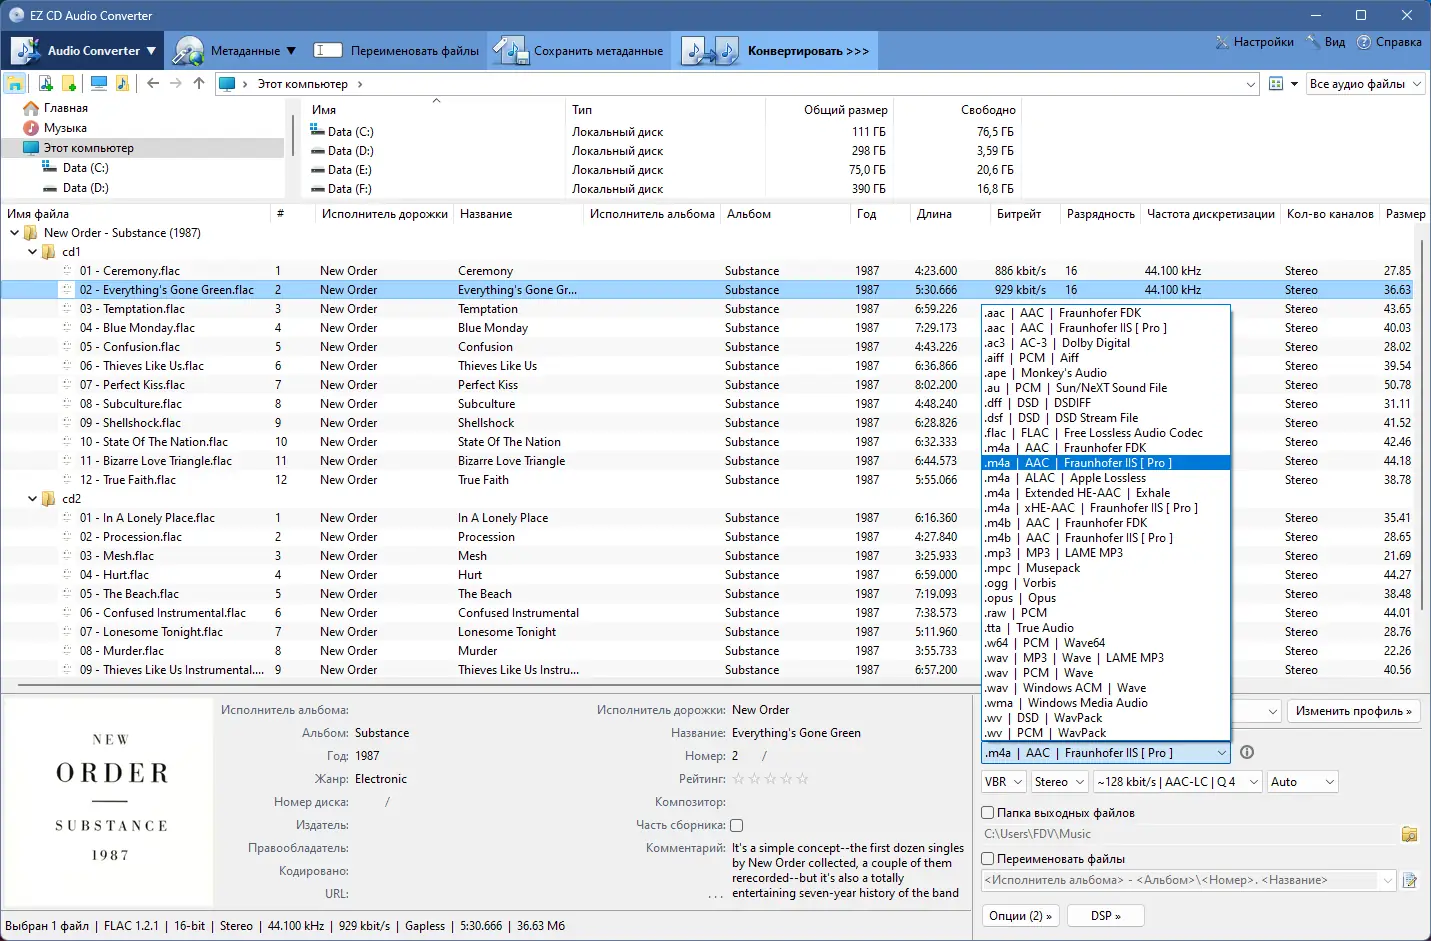Open the Опции (2) button
Image resolution: width=1431 pixels, height=941 pixels.
[x=1020, y=916]
